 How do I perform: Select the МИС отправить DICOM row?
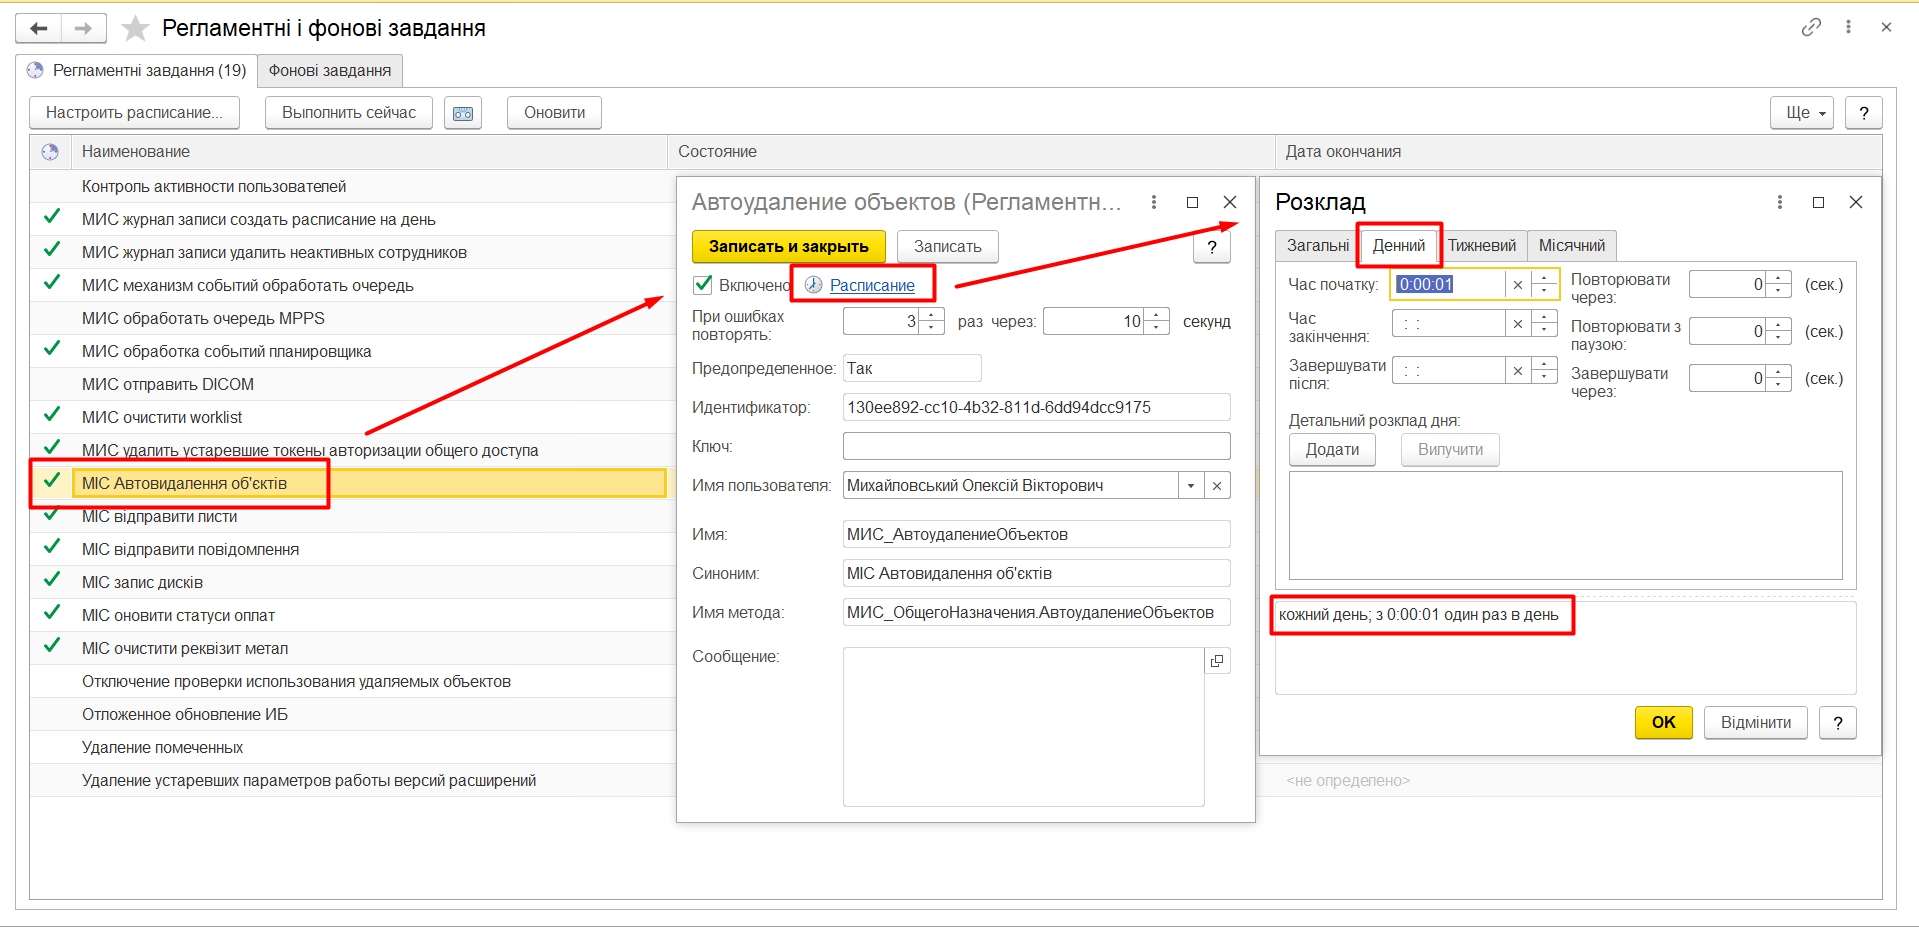click(x=168, y=384)
